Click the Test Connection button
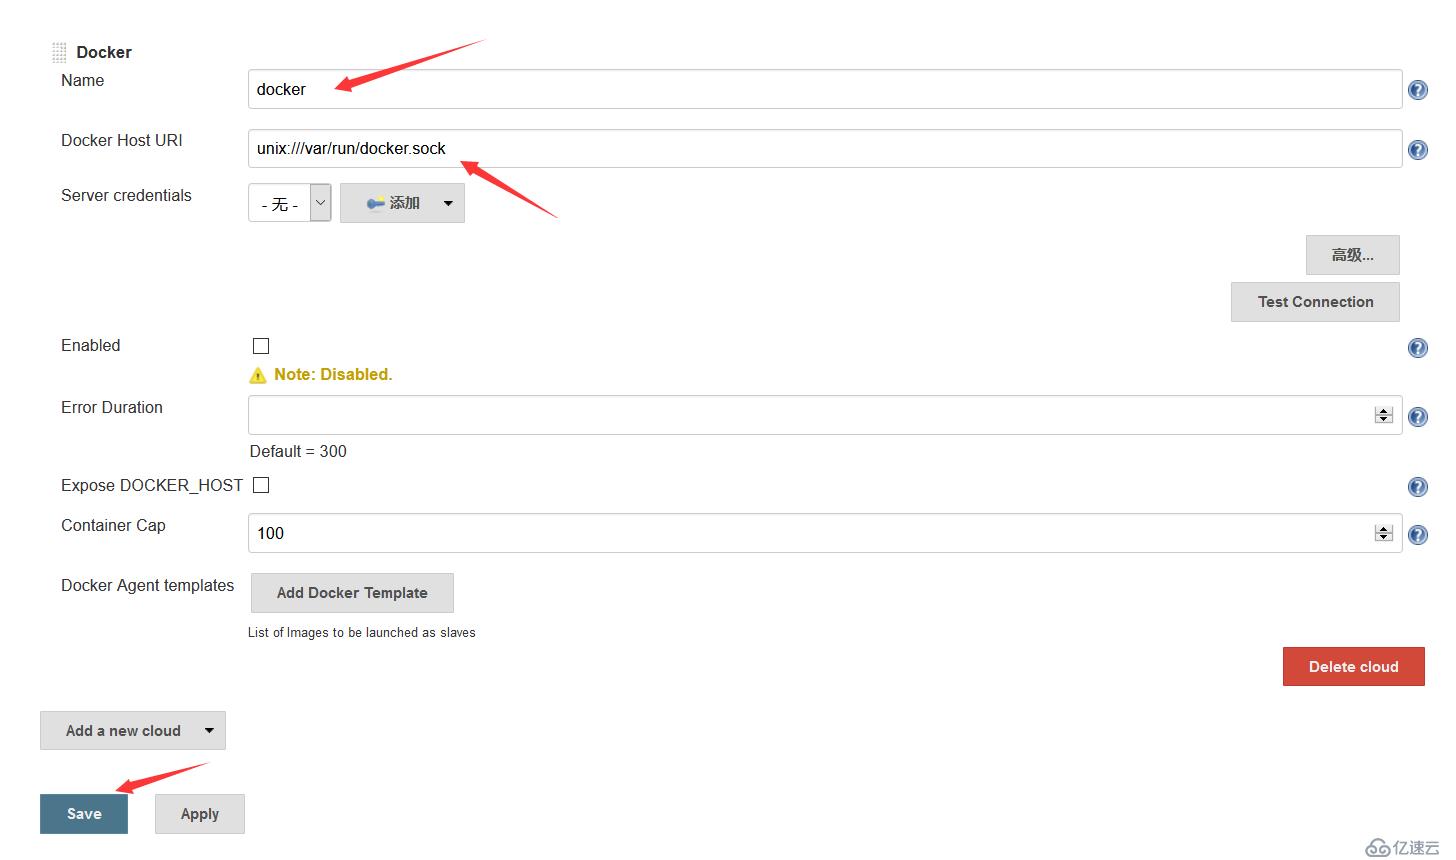This screenshot has height=860, width=1456. click(x=1315, y=302)
